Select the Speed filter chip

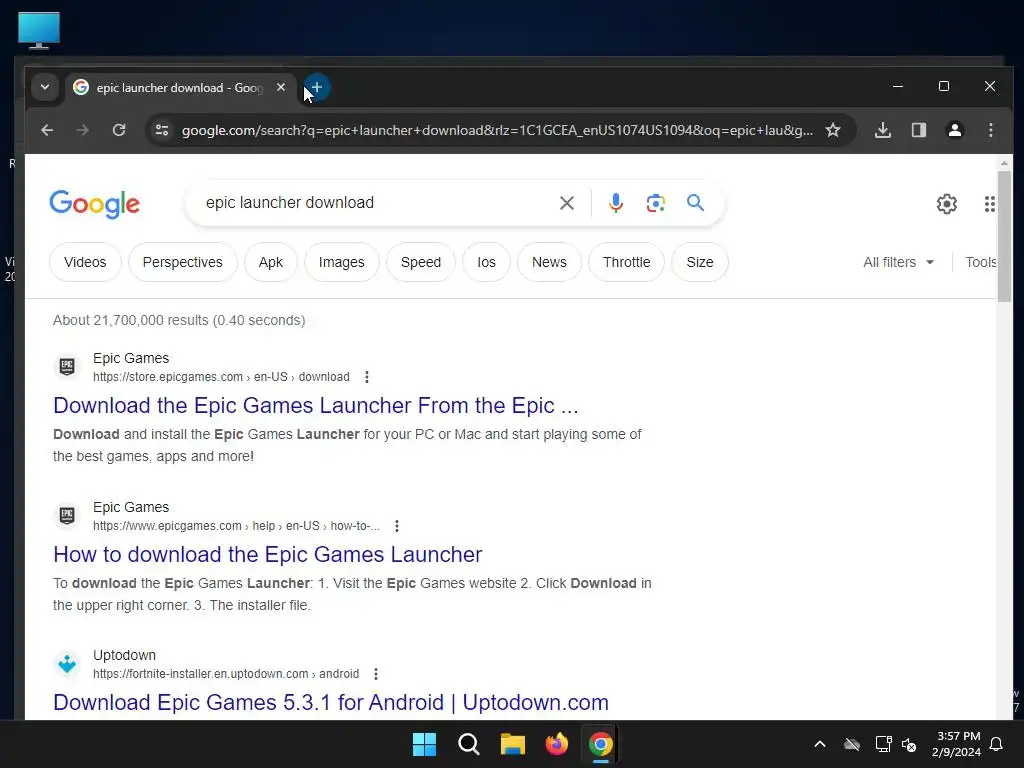click(421, 262)
